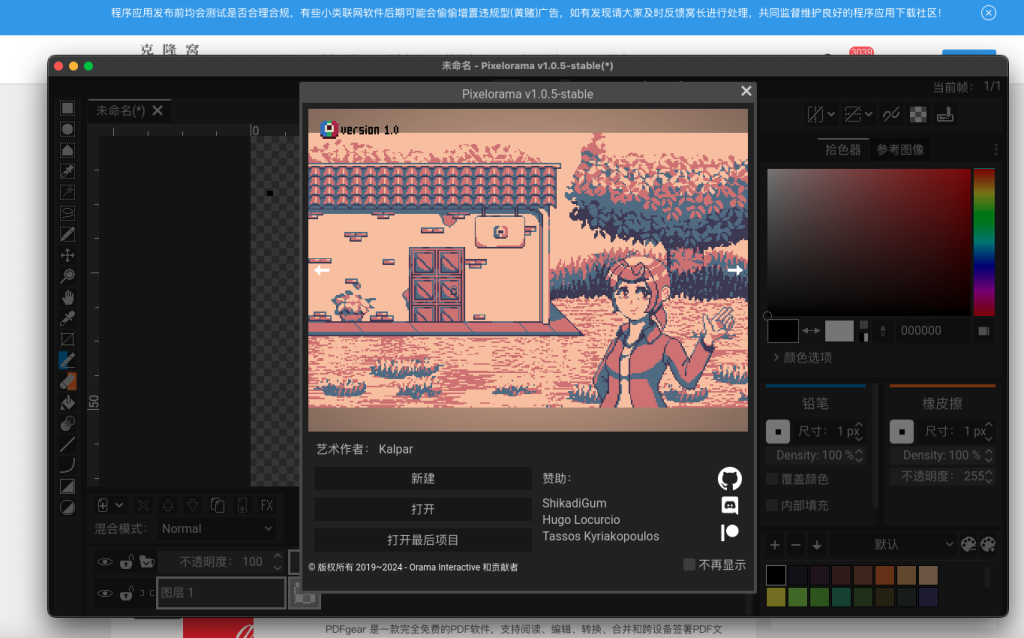Image resolution: width=1024 pixels, height=638 pixels.
Task: Click the hue slider strip
Action: point(984,242)
